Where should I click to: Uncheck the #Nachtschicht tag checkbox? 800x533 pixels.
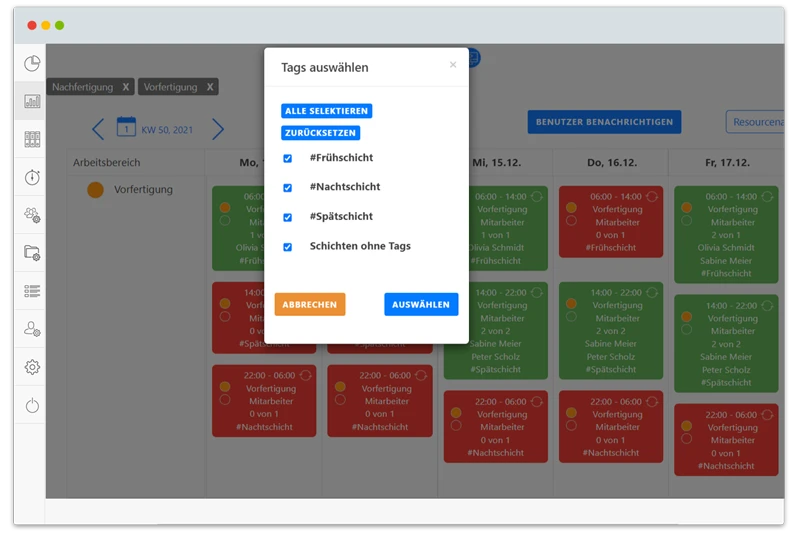coord(288,187)
